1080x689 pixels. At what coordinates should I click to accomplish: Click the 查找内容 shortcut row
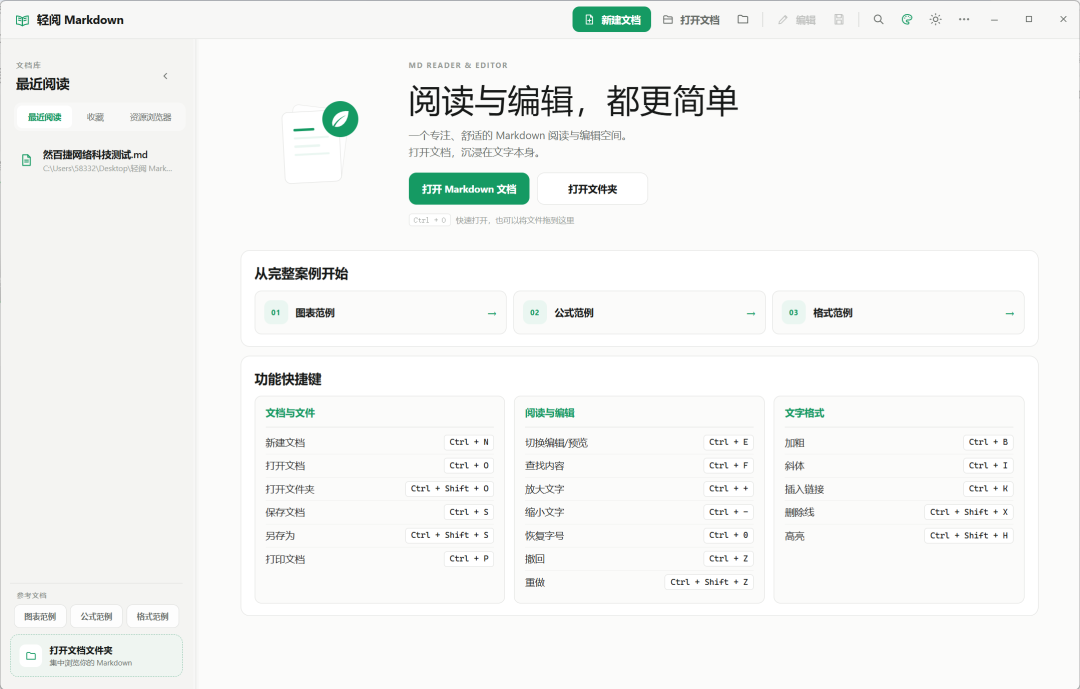click(639, 466)
